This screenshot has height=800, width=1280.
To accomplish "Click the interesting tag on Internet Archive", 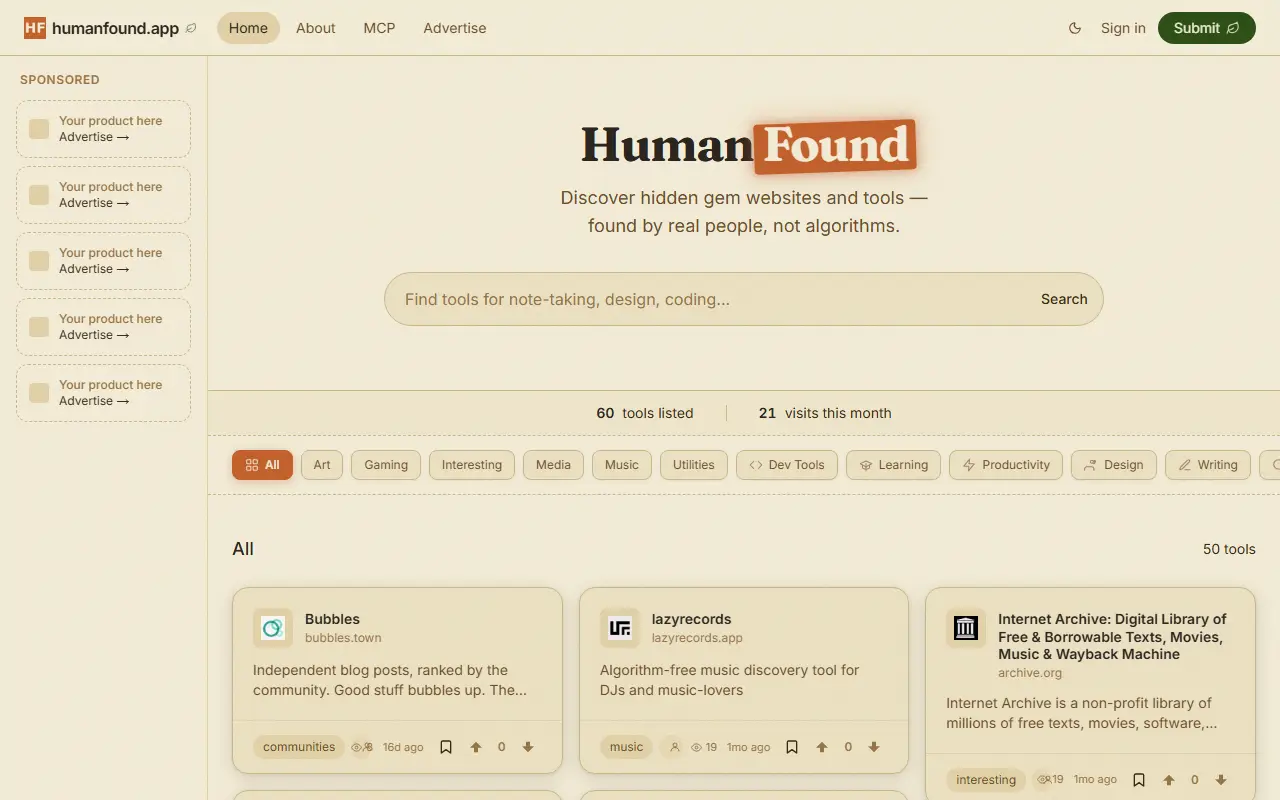I will [x=986, y=780].
